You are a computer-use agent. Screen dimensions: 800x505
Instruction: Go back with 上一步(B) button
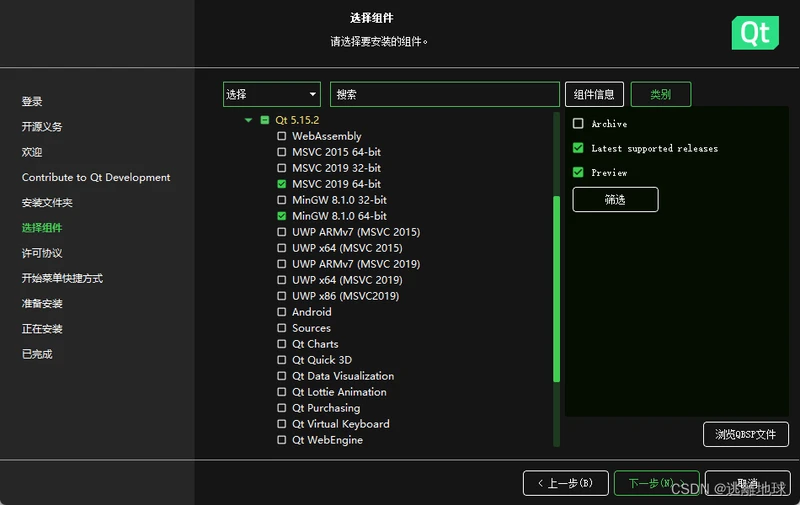pos(565,483)
